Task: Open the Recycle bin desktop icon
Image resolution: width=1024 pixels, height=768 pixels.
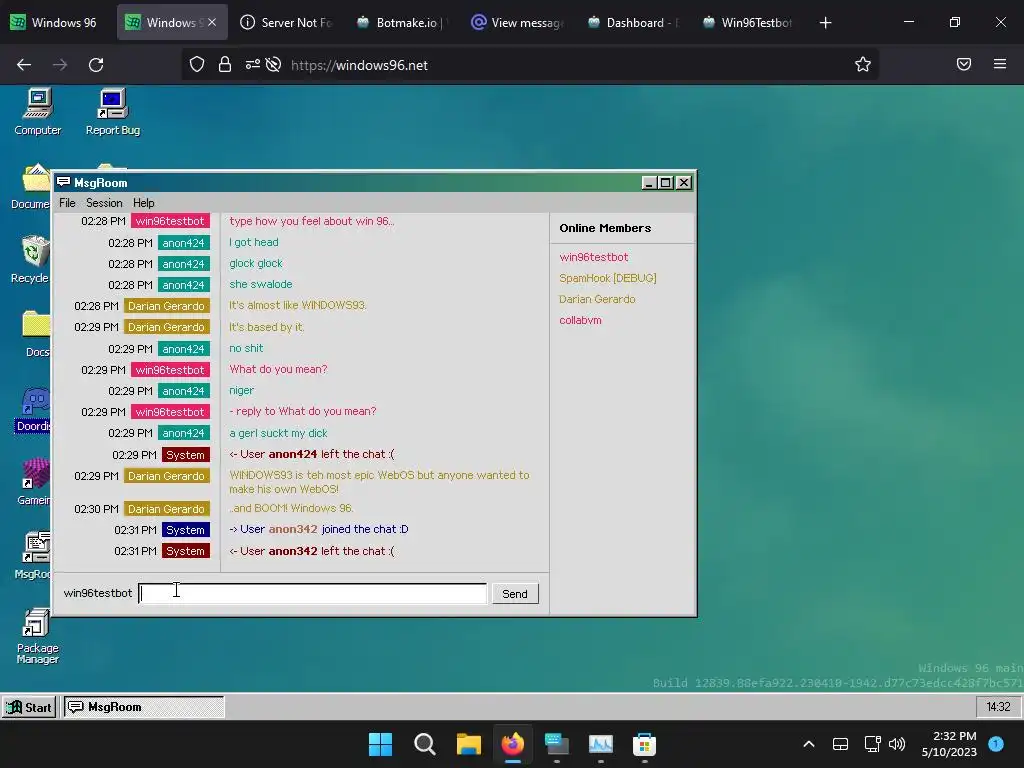Action: pos(31,260)
